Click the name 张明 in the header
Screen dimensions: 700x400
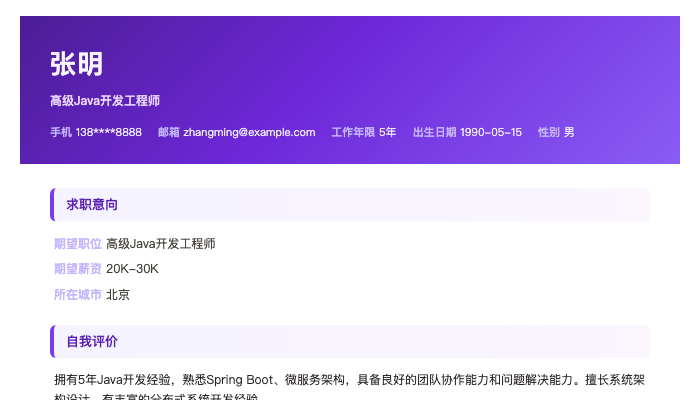pos(76,65)
